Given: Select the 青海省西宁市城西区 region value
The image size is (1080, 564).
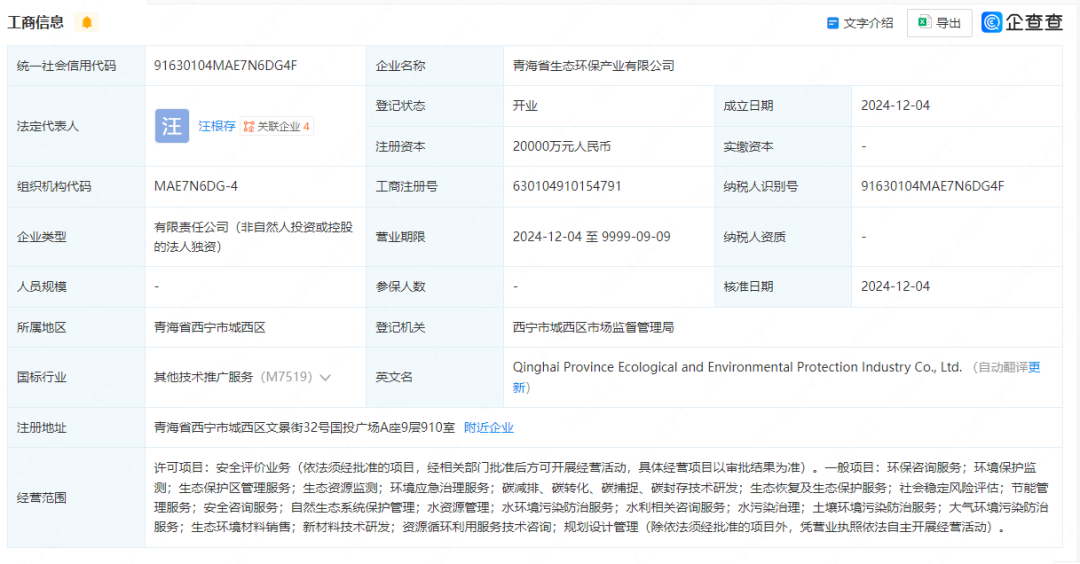Looking at the screenshot, I should (x=209, y=328).
